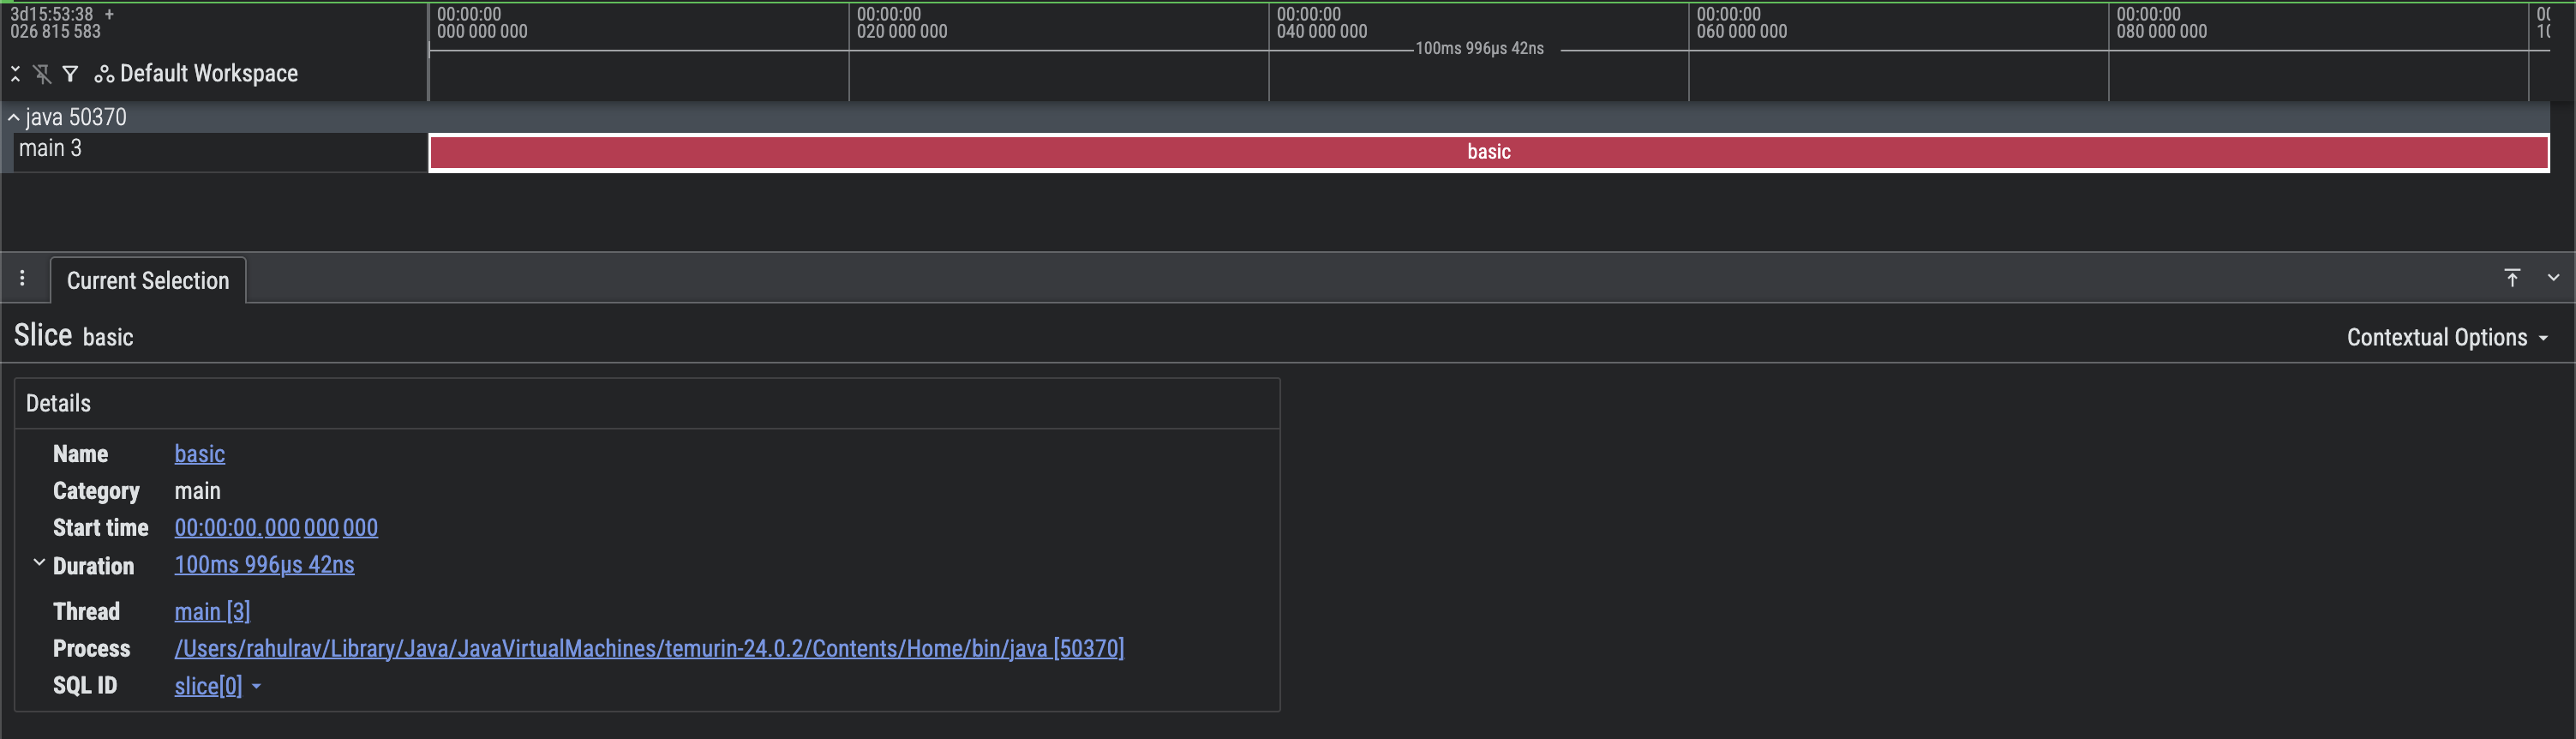
Task: Click the Start time value link
Action: point(276,528)
